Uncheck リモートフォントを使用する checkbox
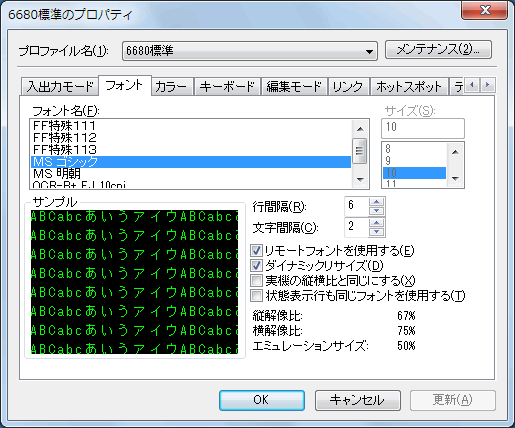The width and height of the screenshot is (515, 428). point(256,251)
